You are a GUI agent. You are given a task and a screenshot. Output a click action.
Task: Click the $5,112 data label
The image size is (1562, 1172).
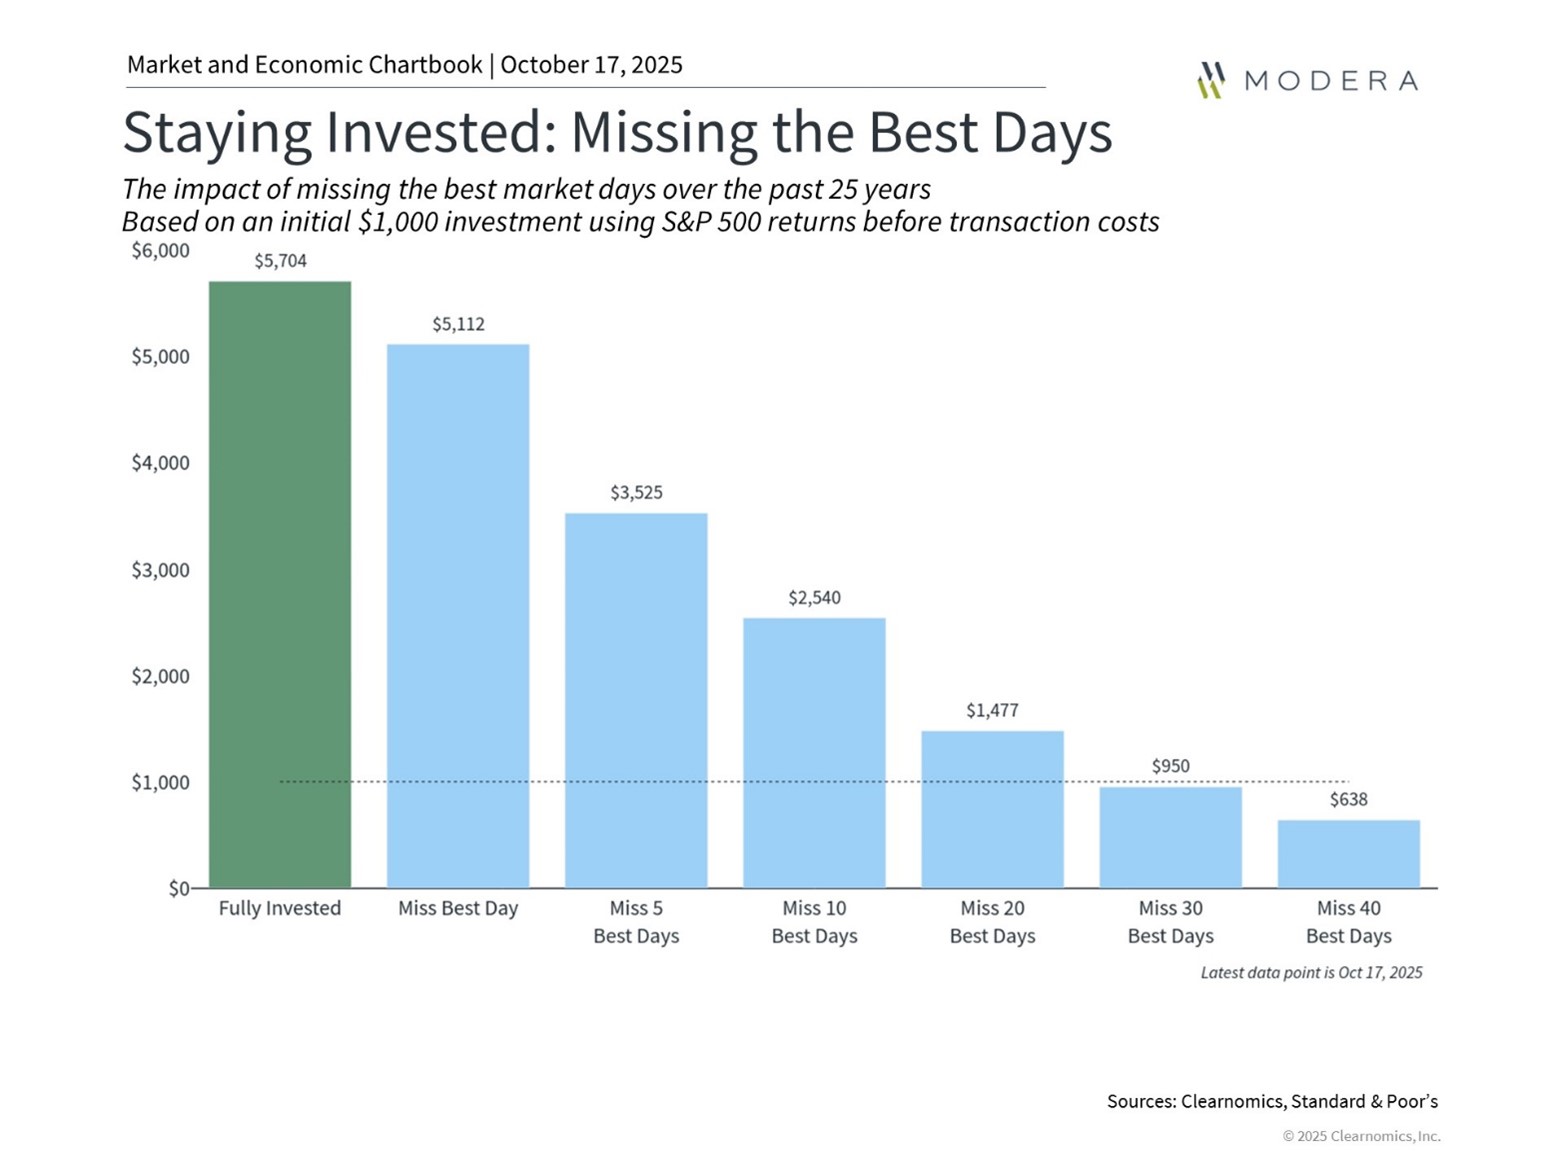458,324
